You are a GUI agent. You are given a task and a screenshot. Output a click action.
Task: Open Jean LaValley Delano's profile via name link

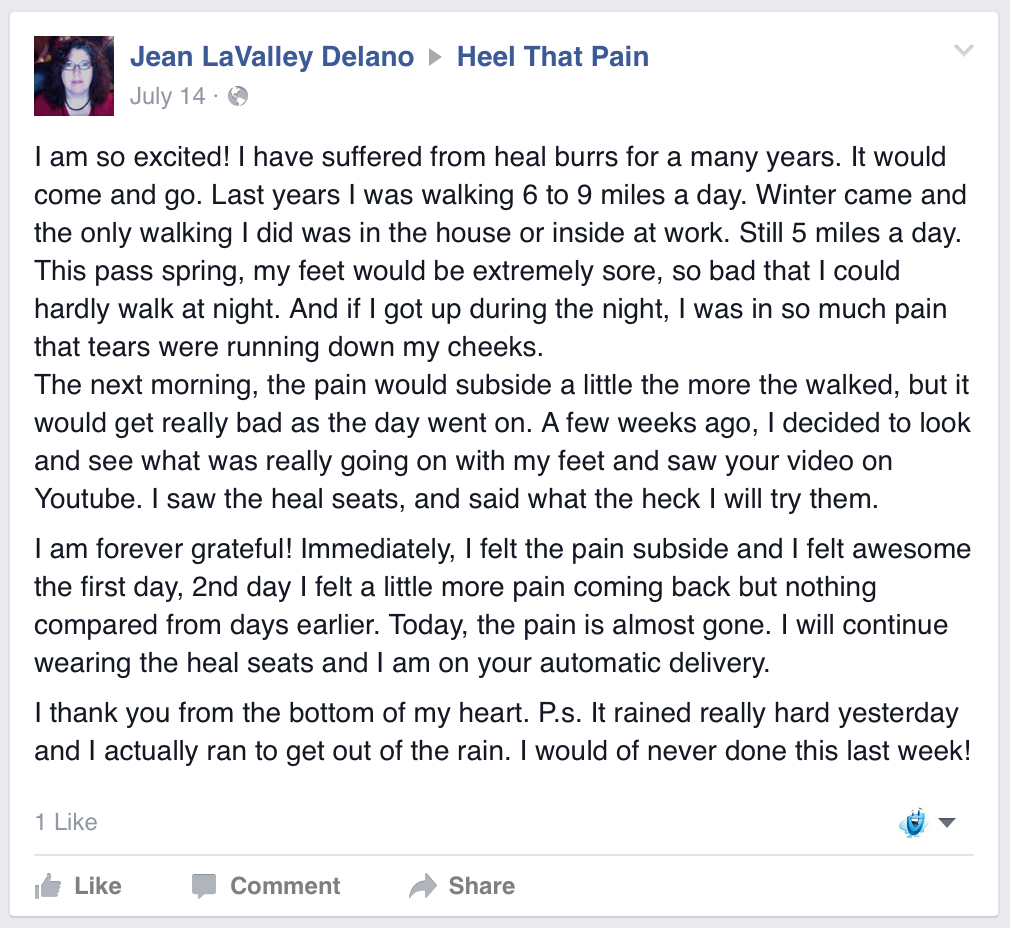(x=271, y=57)
